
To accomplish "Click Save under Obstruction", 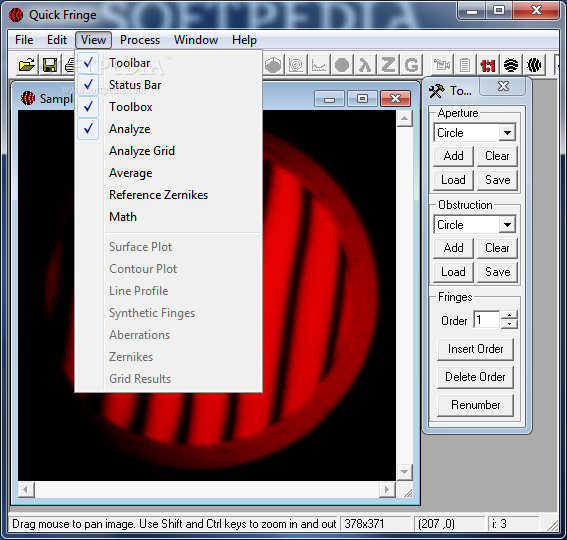I will [497, 272].
